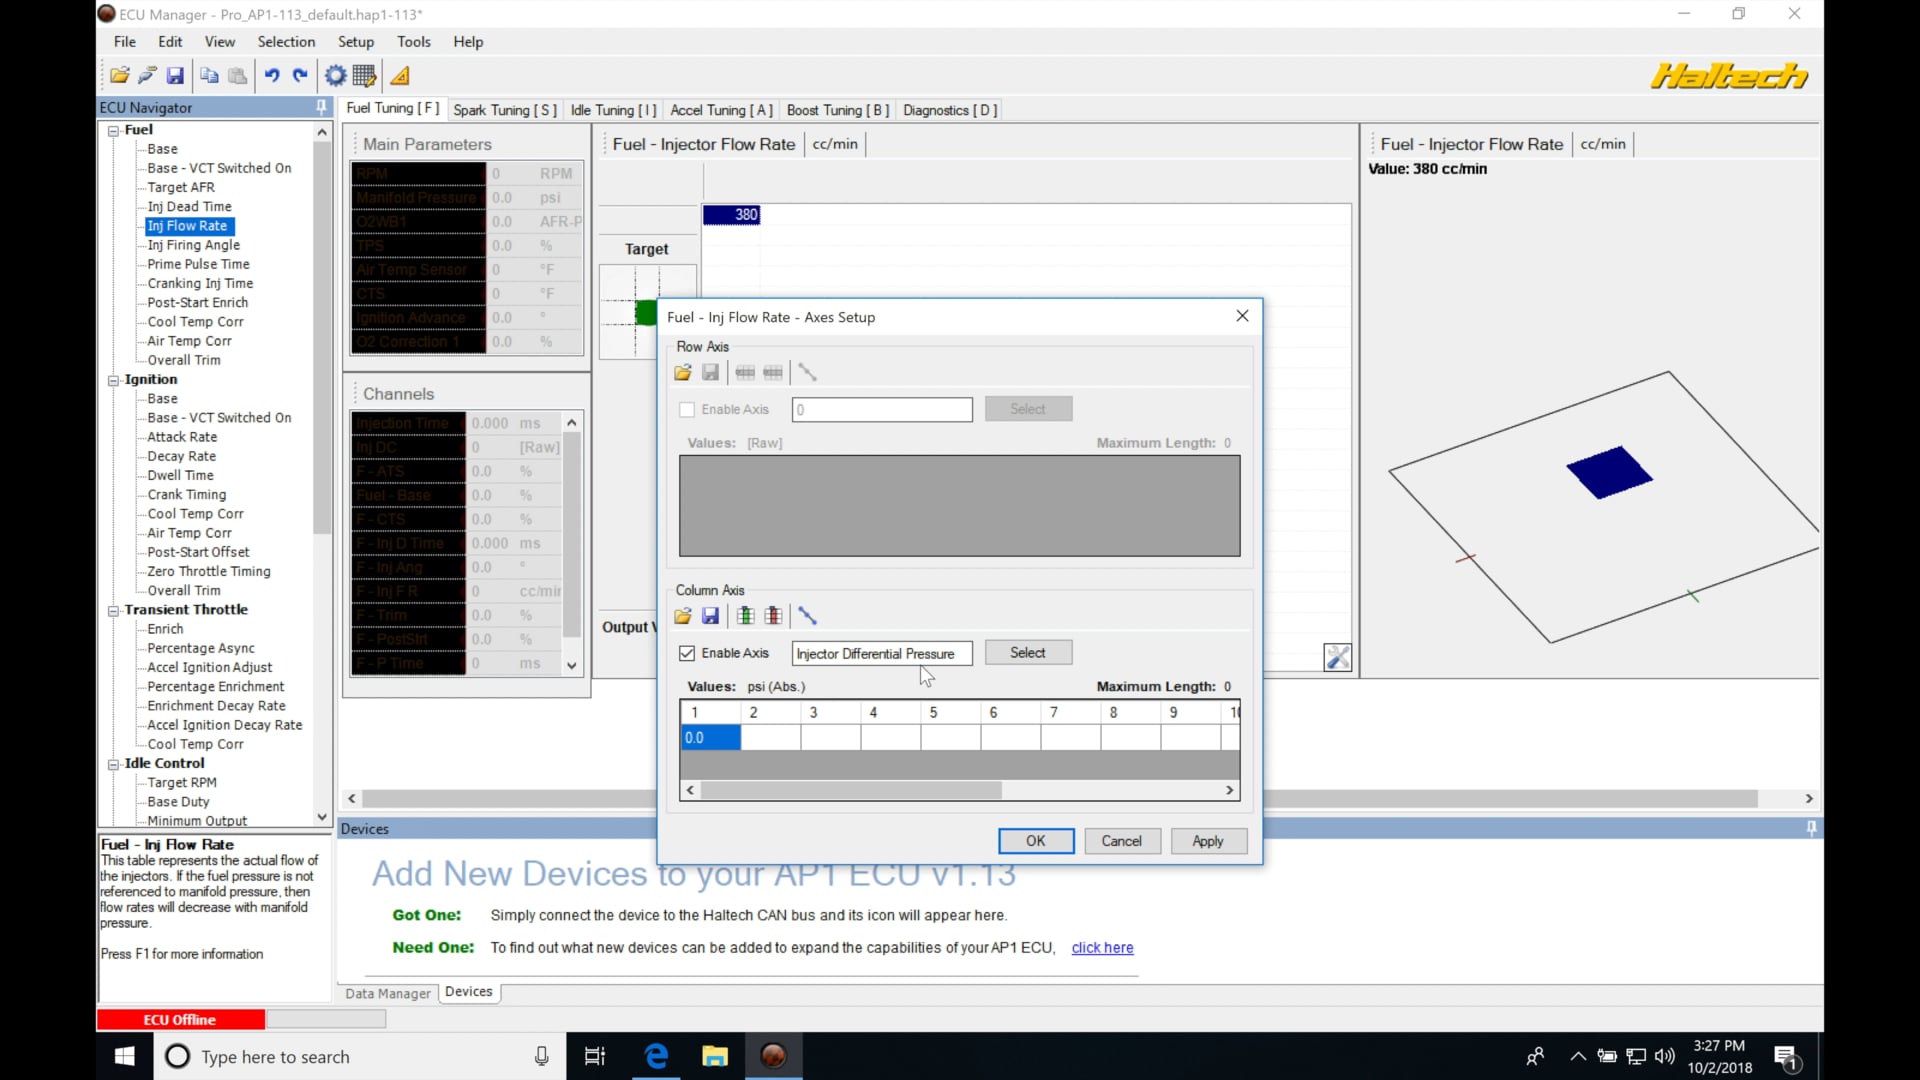Screen dimensions: 1920x1080
Task: Pin the ECU Navigator panel
Action: 321,107
